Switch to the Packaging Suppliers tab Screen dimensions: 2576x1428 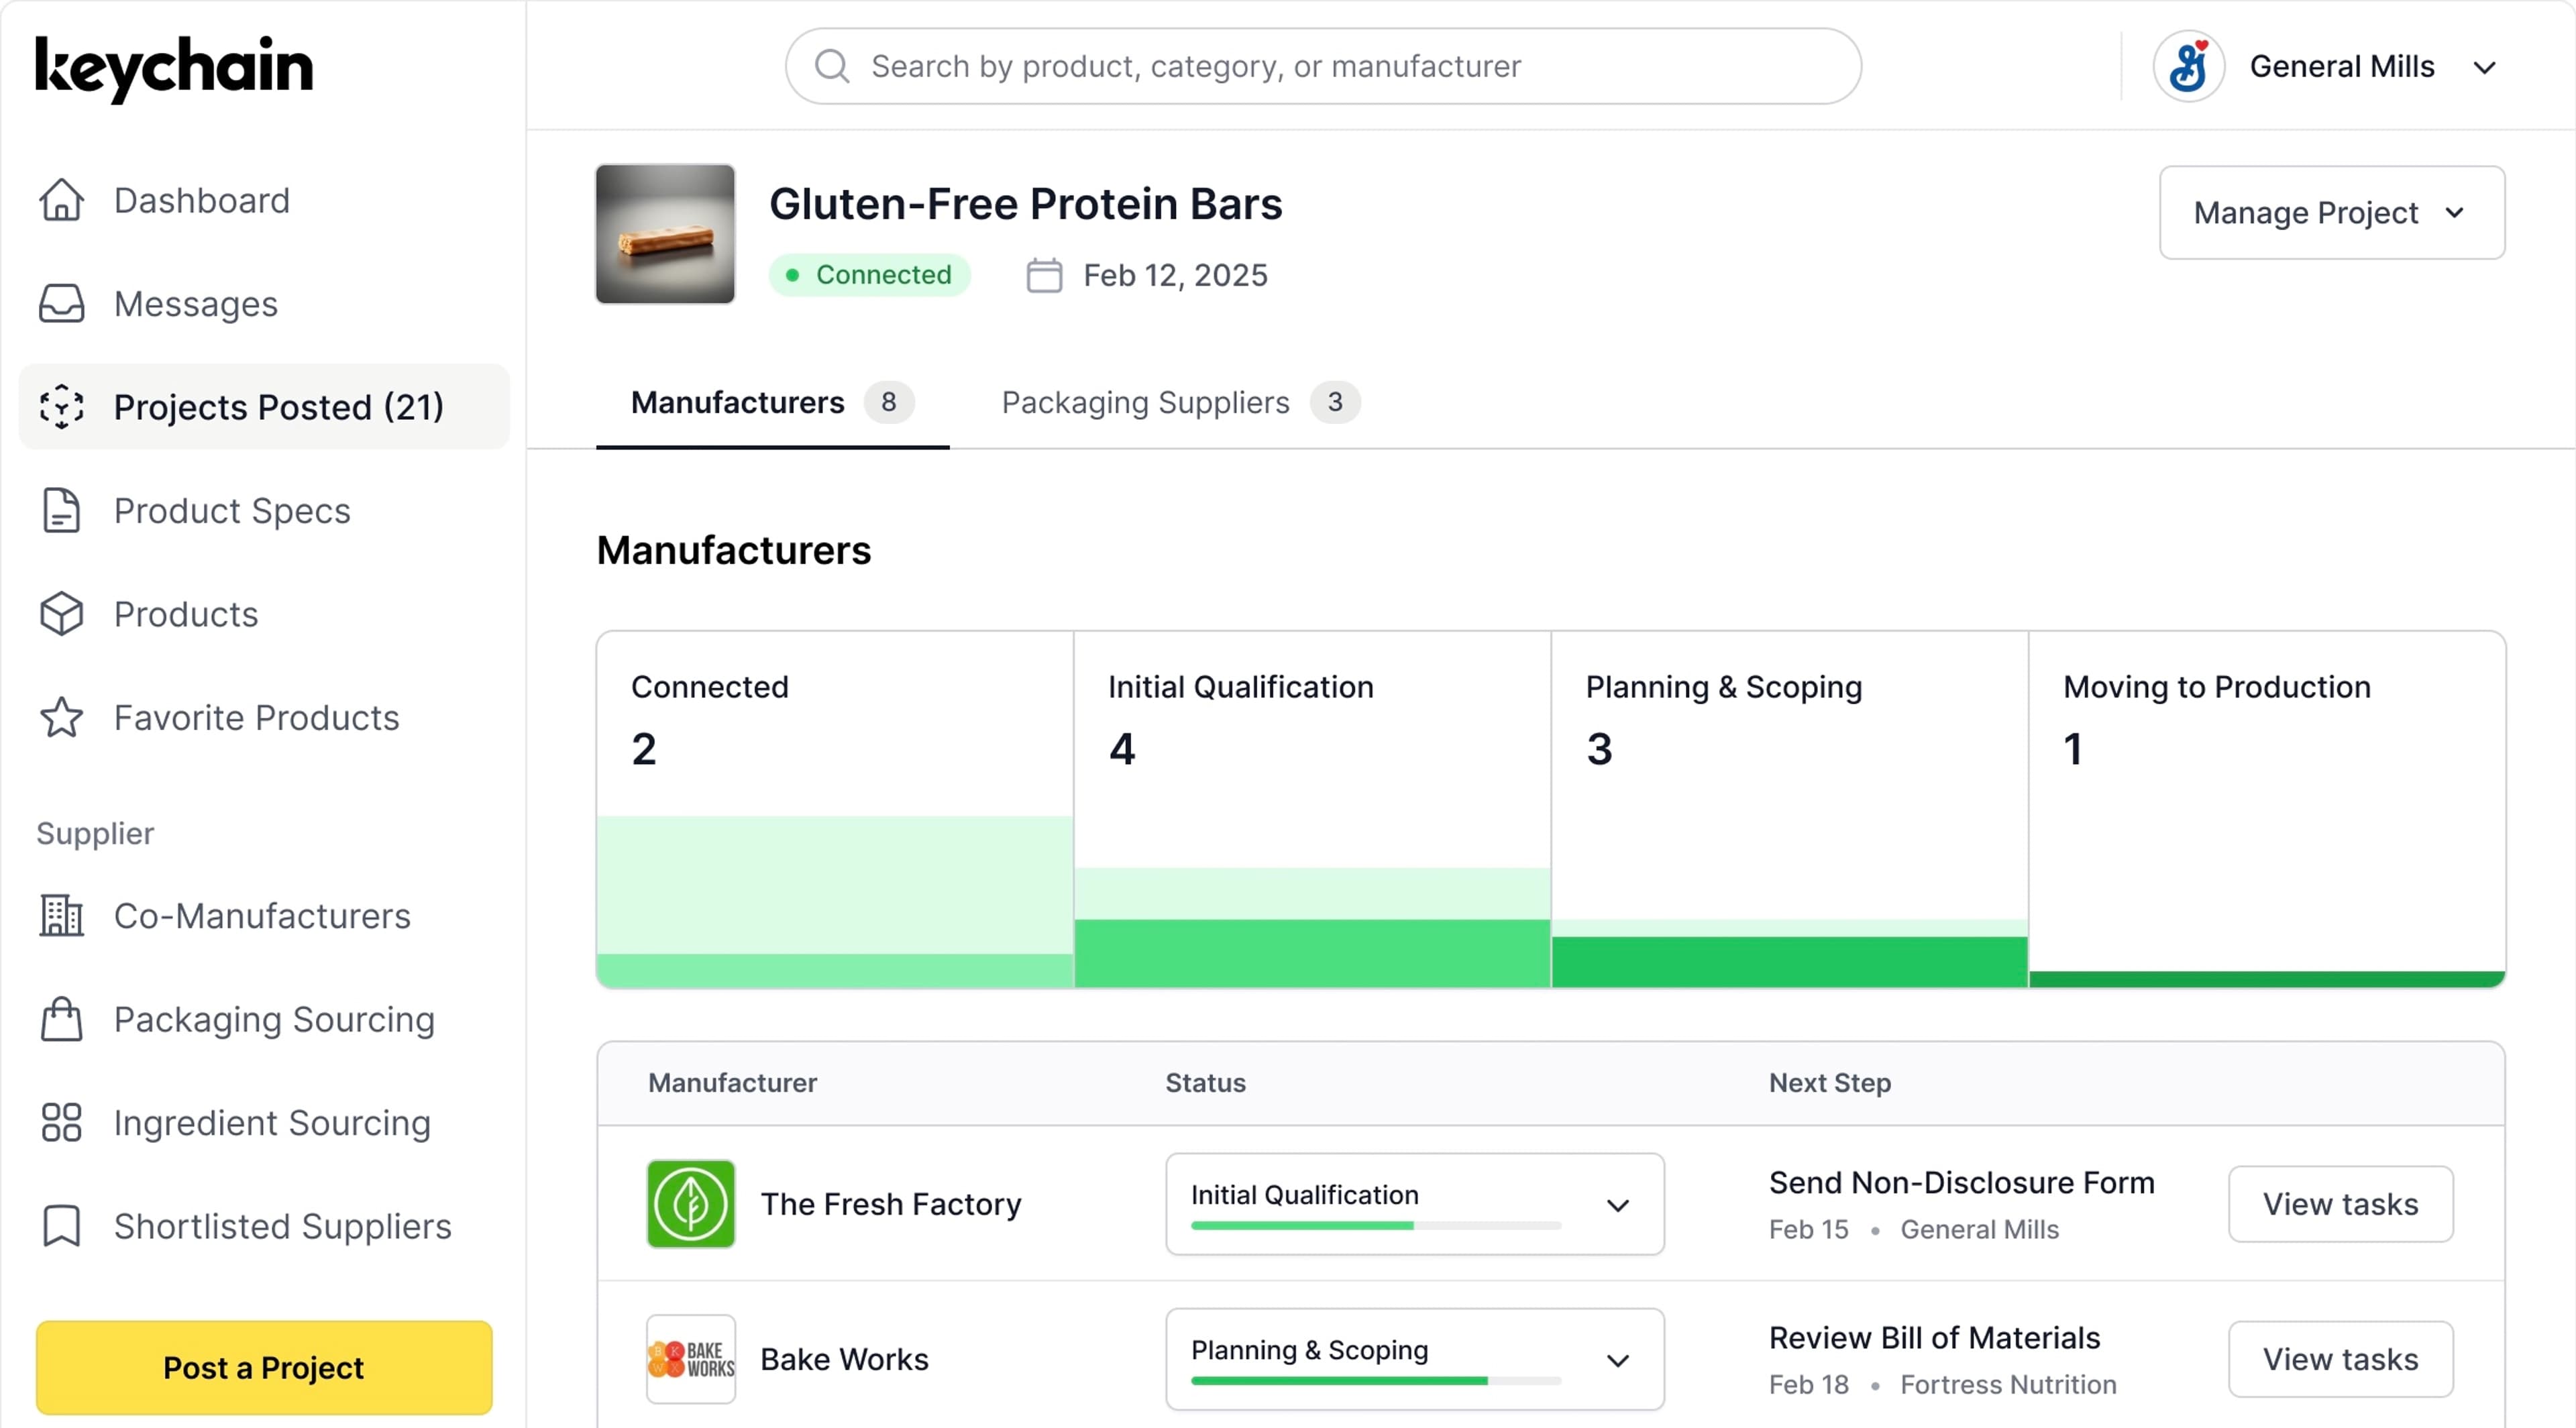tap(1179, 402)
